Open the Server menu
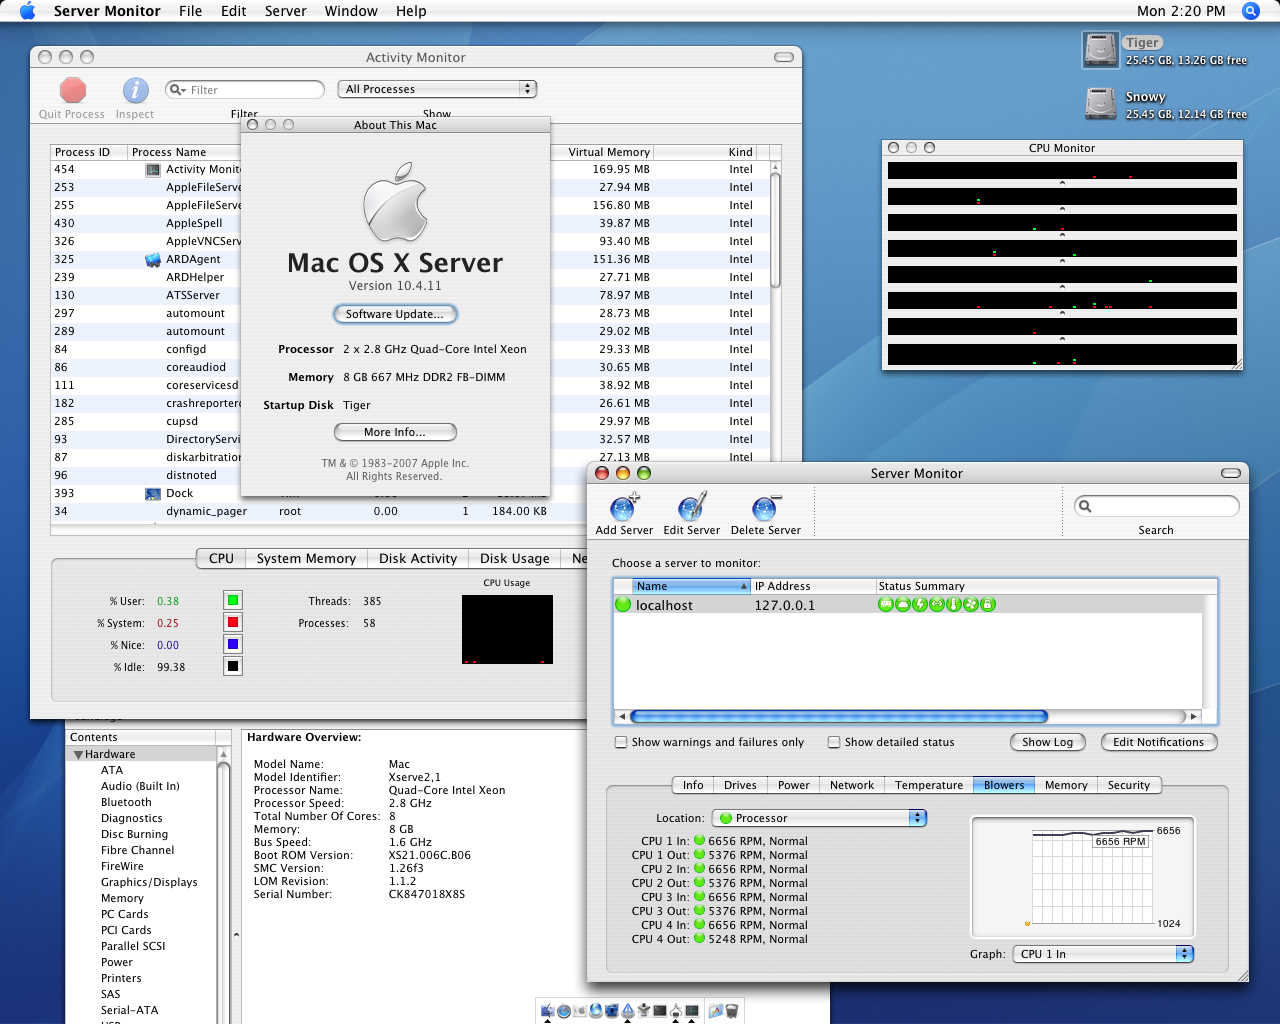This screenshot has height=1024, width=1280. point(285,11)
